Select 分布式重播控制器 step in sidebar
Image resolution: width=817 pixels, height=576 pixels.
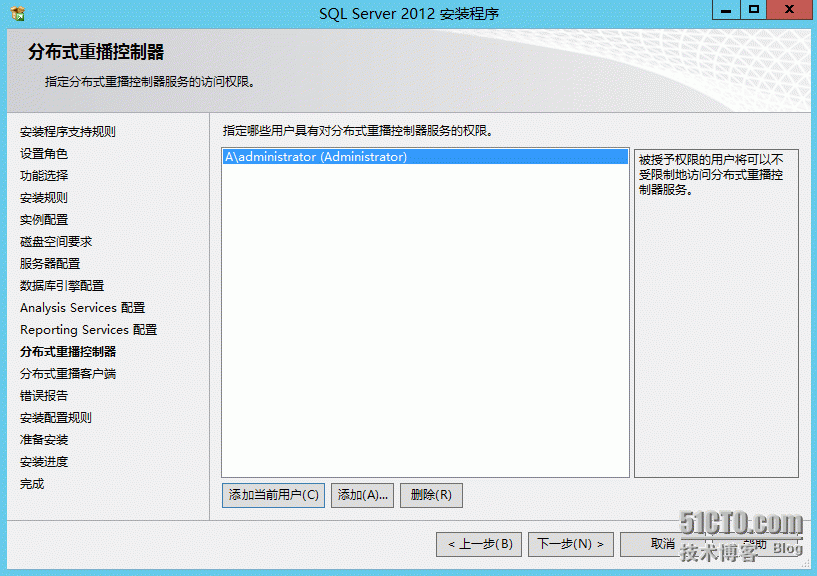[68, 352]
